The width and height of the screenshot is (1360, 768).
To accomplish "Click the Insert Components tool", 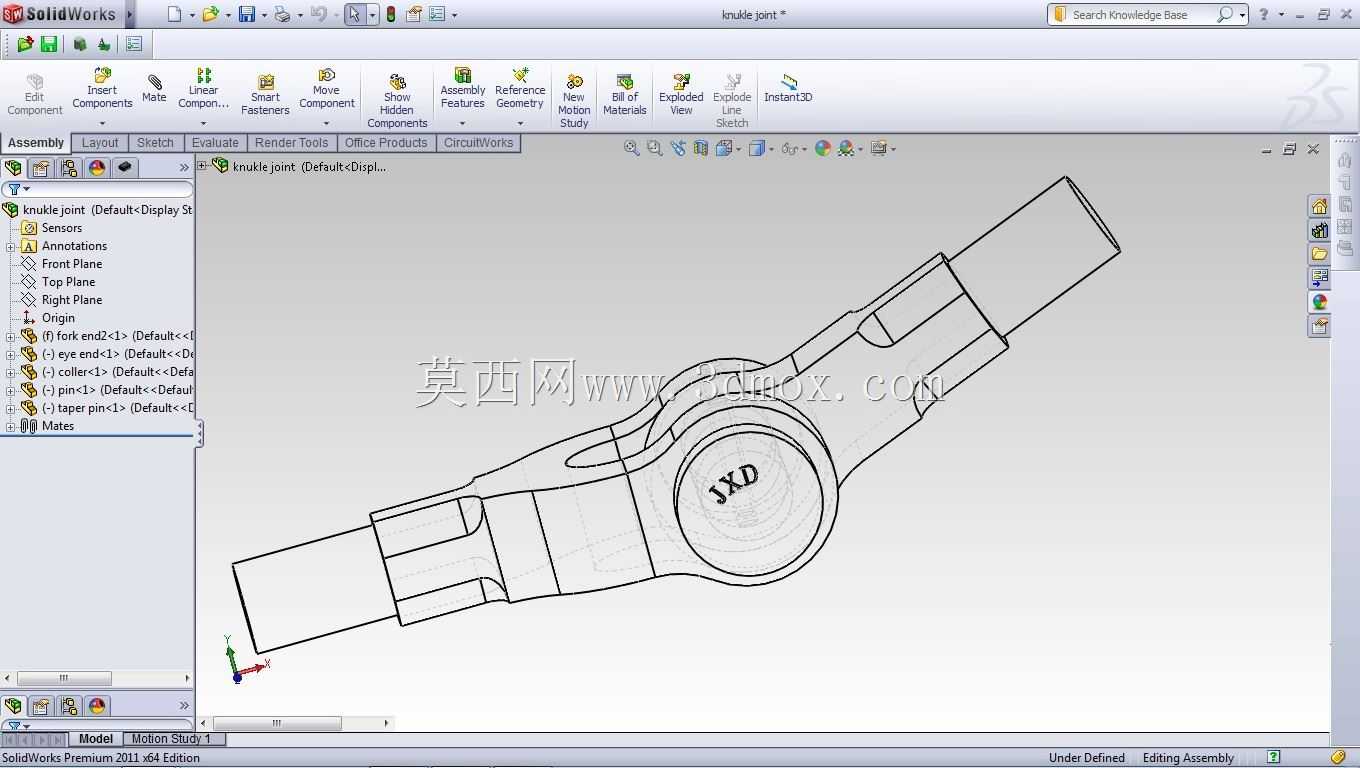I will point(102,89).
